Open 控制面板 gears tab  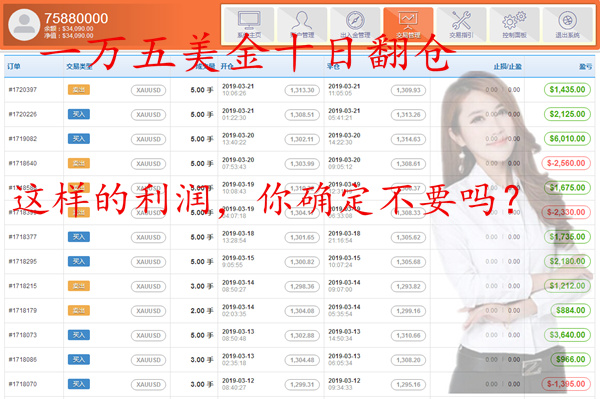click(514, 25)
